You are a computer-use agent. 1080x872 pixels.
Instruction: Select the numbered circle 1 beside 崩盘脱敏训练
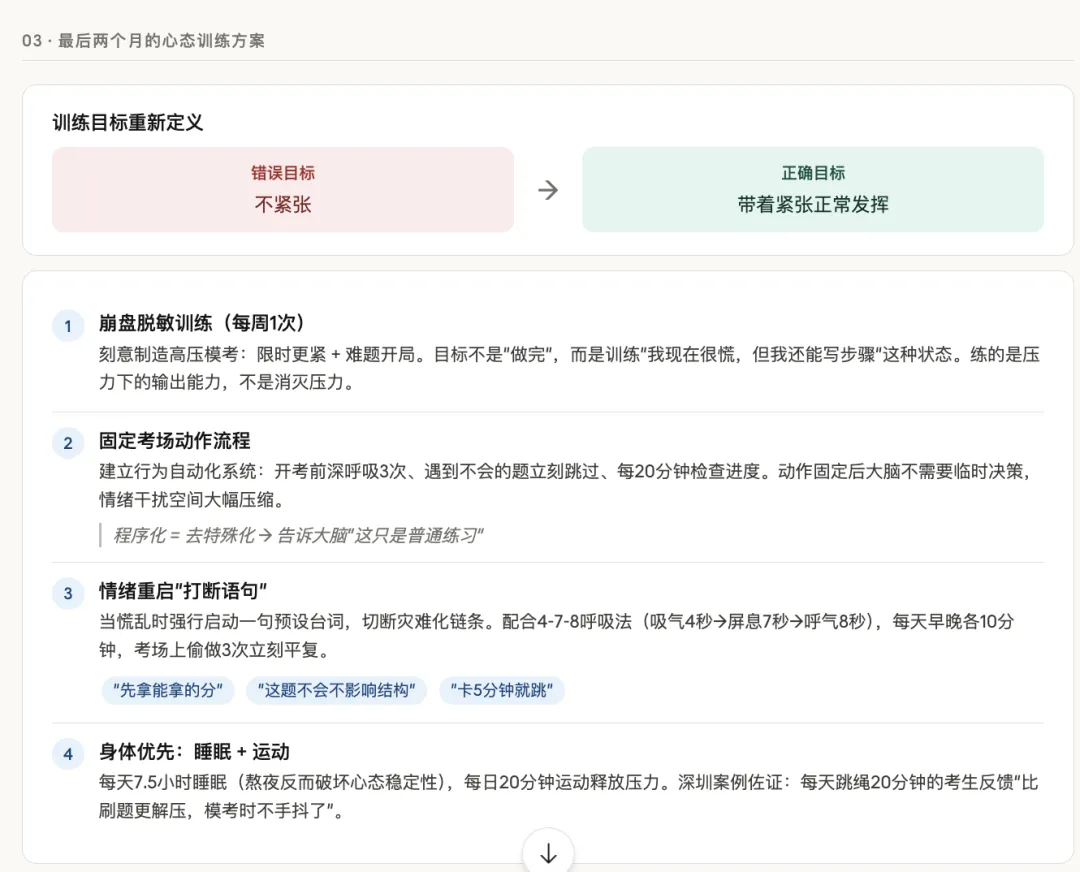pyautogui.click(x=67, y=326)
